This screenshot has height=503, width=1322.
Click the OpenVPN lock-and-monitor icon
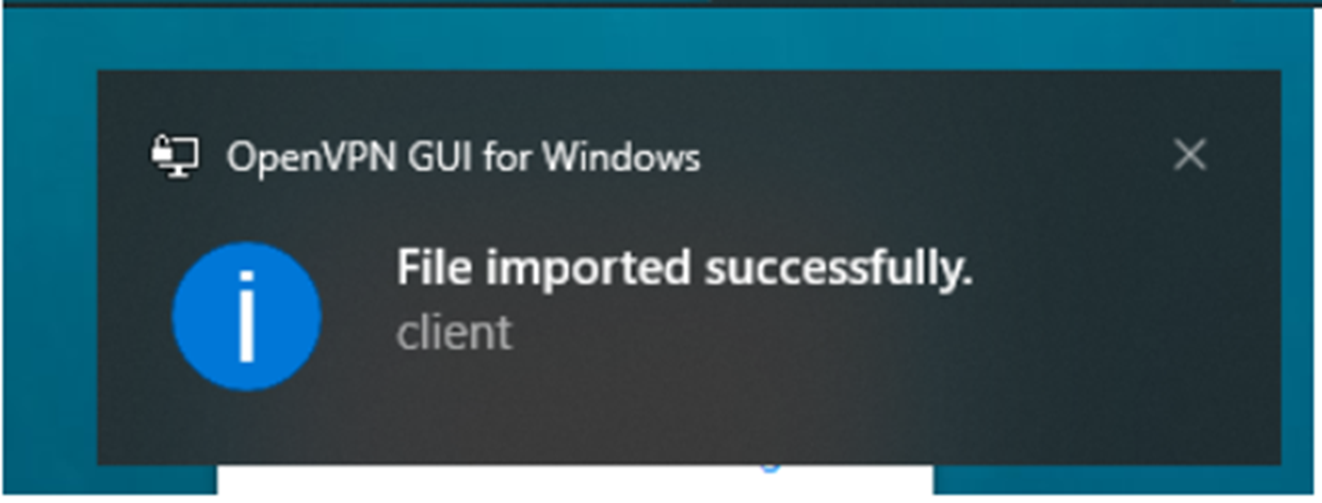tap(174, 157)
